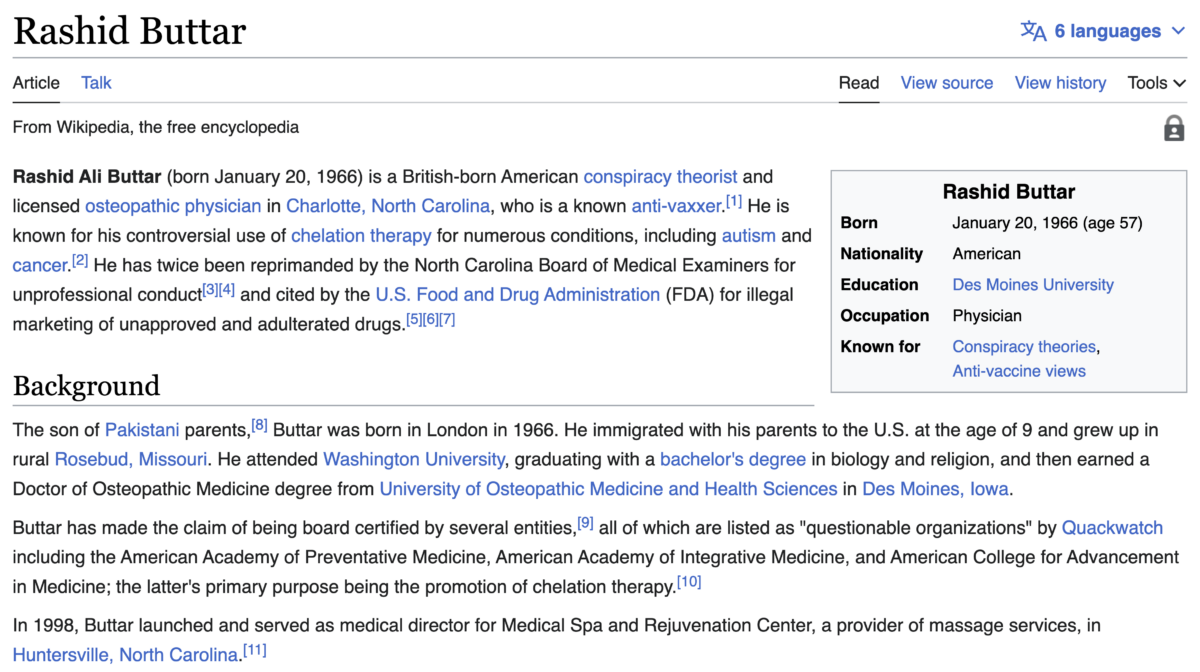Jump to citation [11]
The height and width of the screenshot is (672, 1200).
(x=255, y=650)
